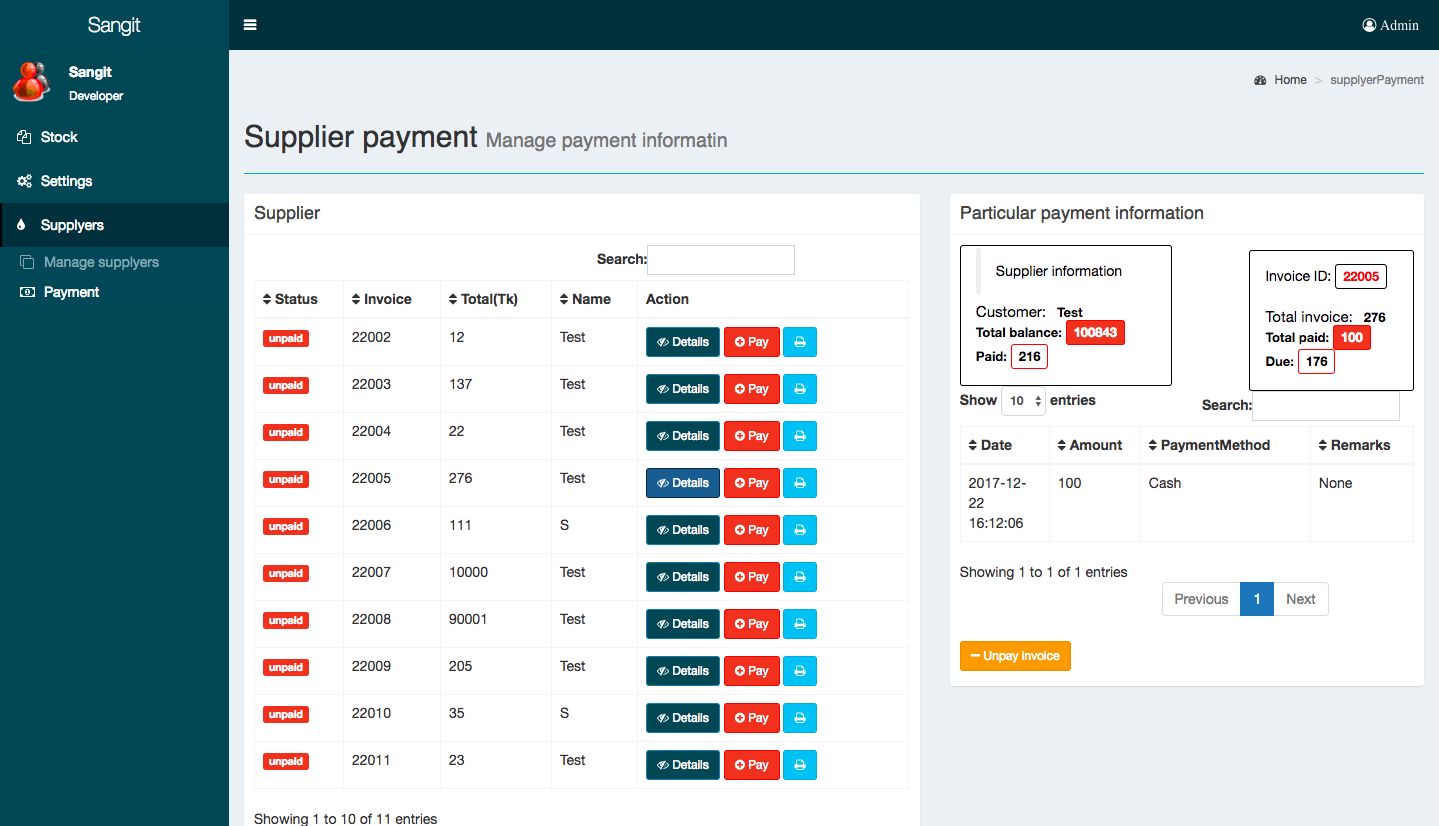The image size is (1439, 826).
Task: Click the print icon for invoice 22011
Action: (799, 765)
